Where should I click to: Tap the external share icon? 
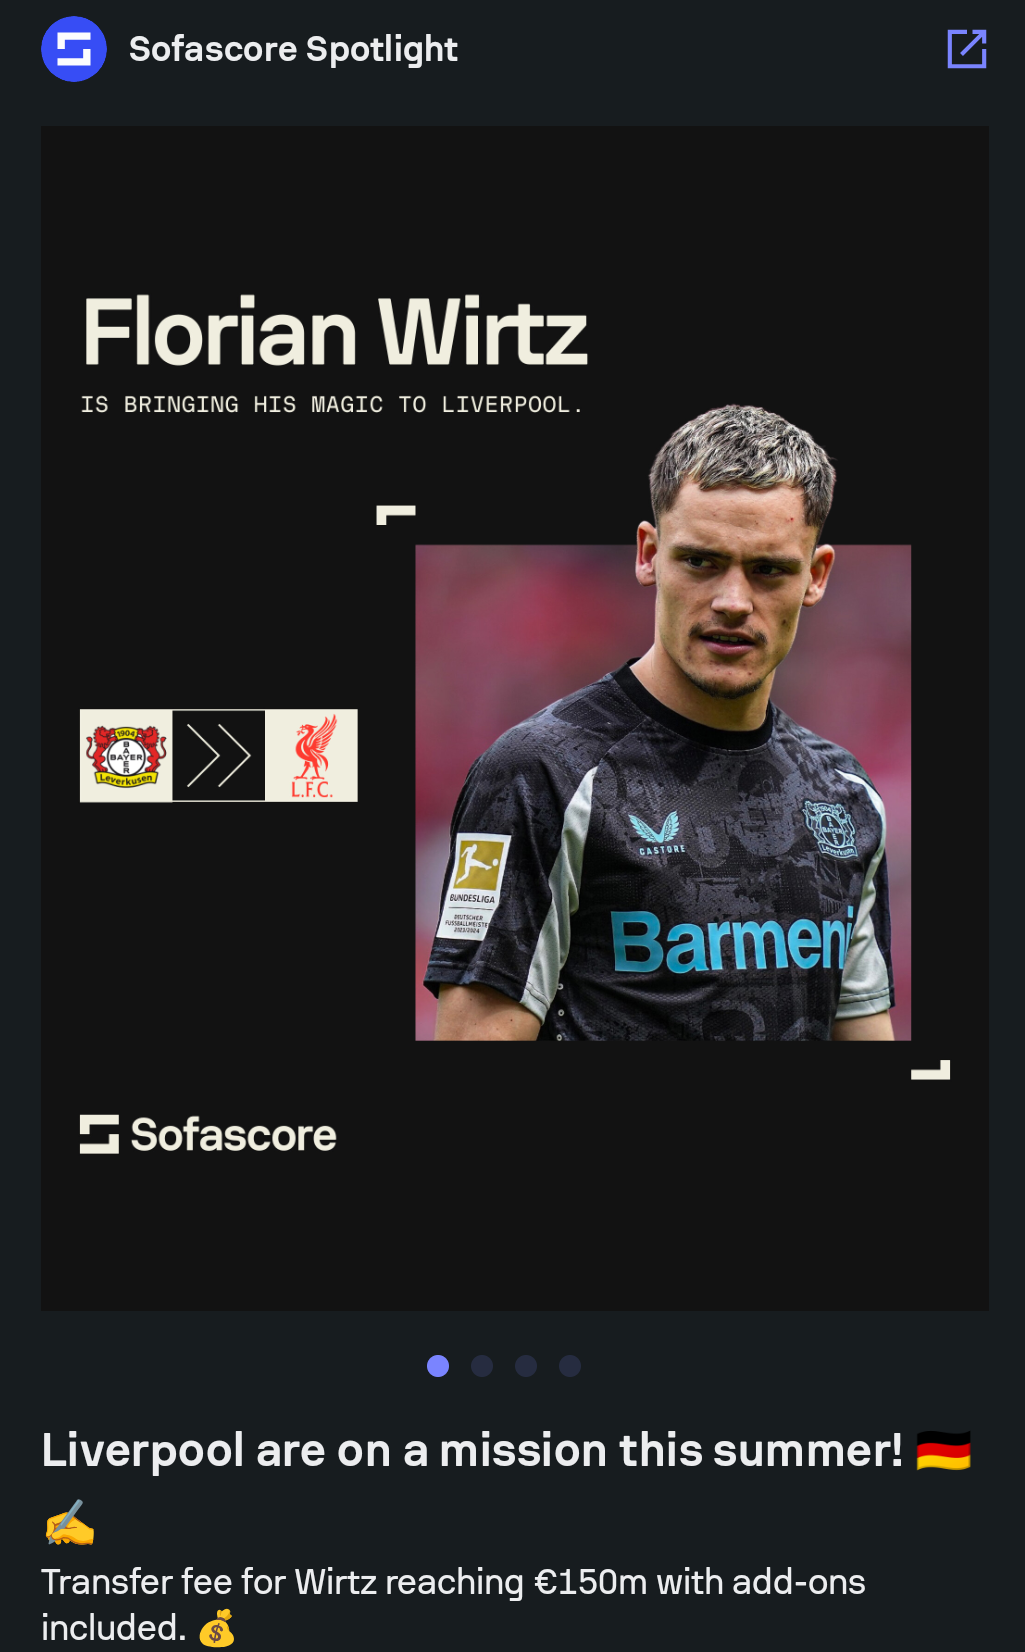point(966,48)
